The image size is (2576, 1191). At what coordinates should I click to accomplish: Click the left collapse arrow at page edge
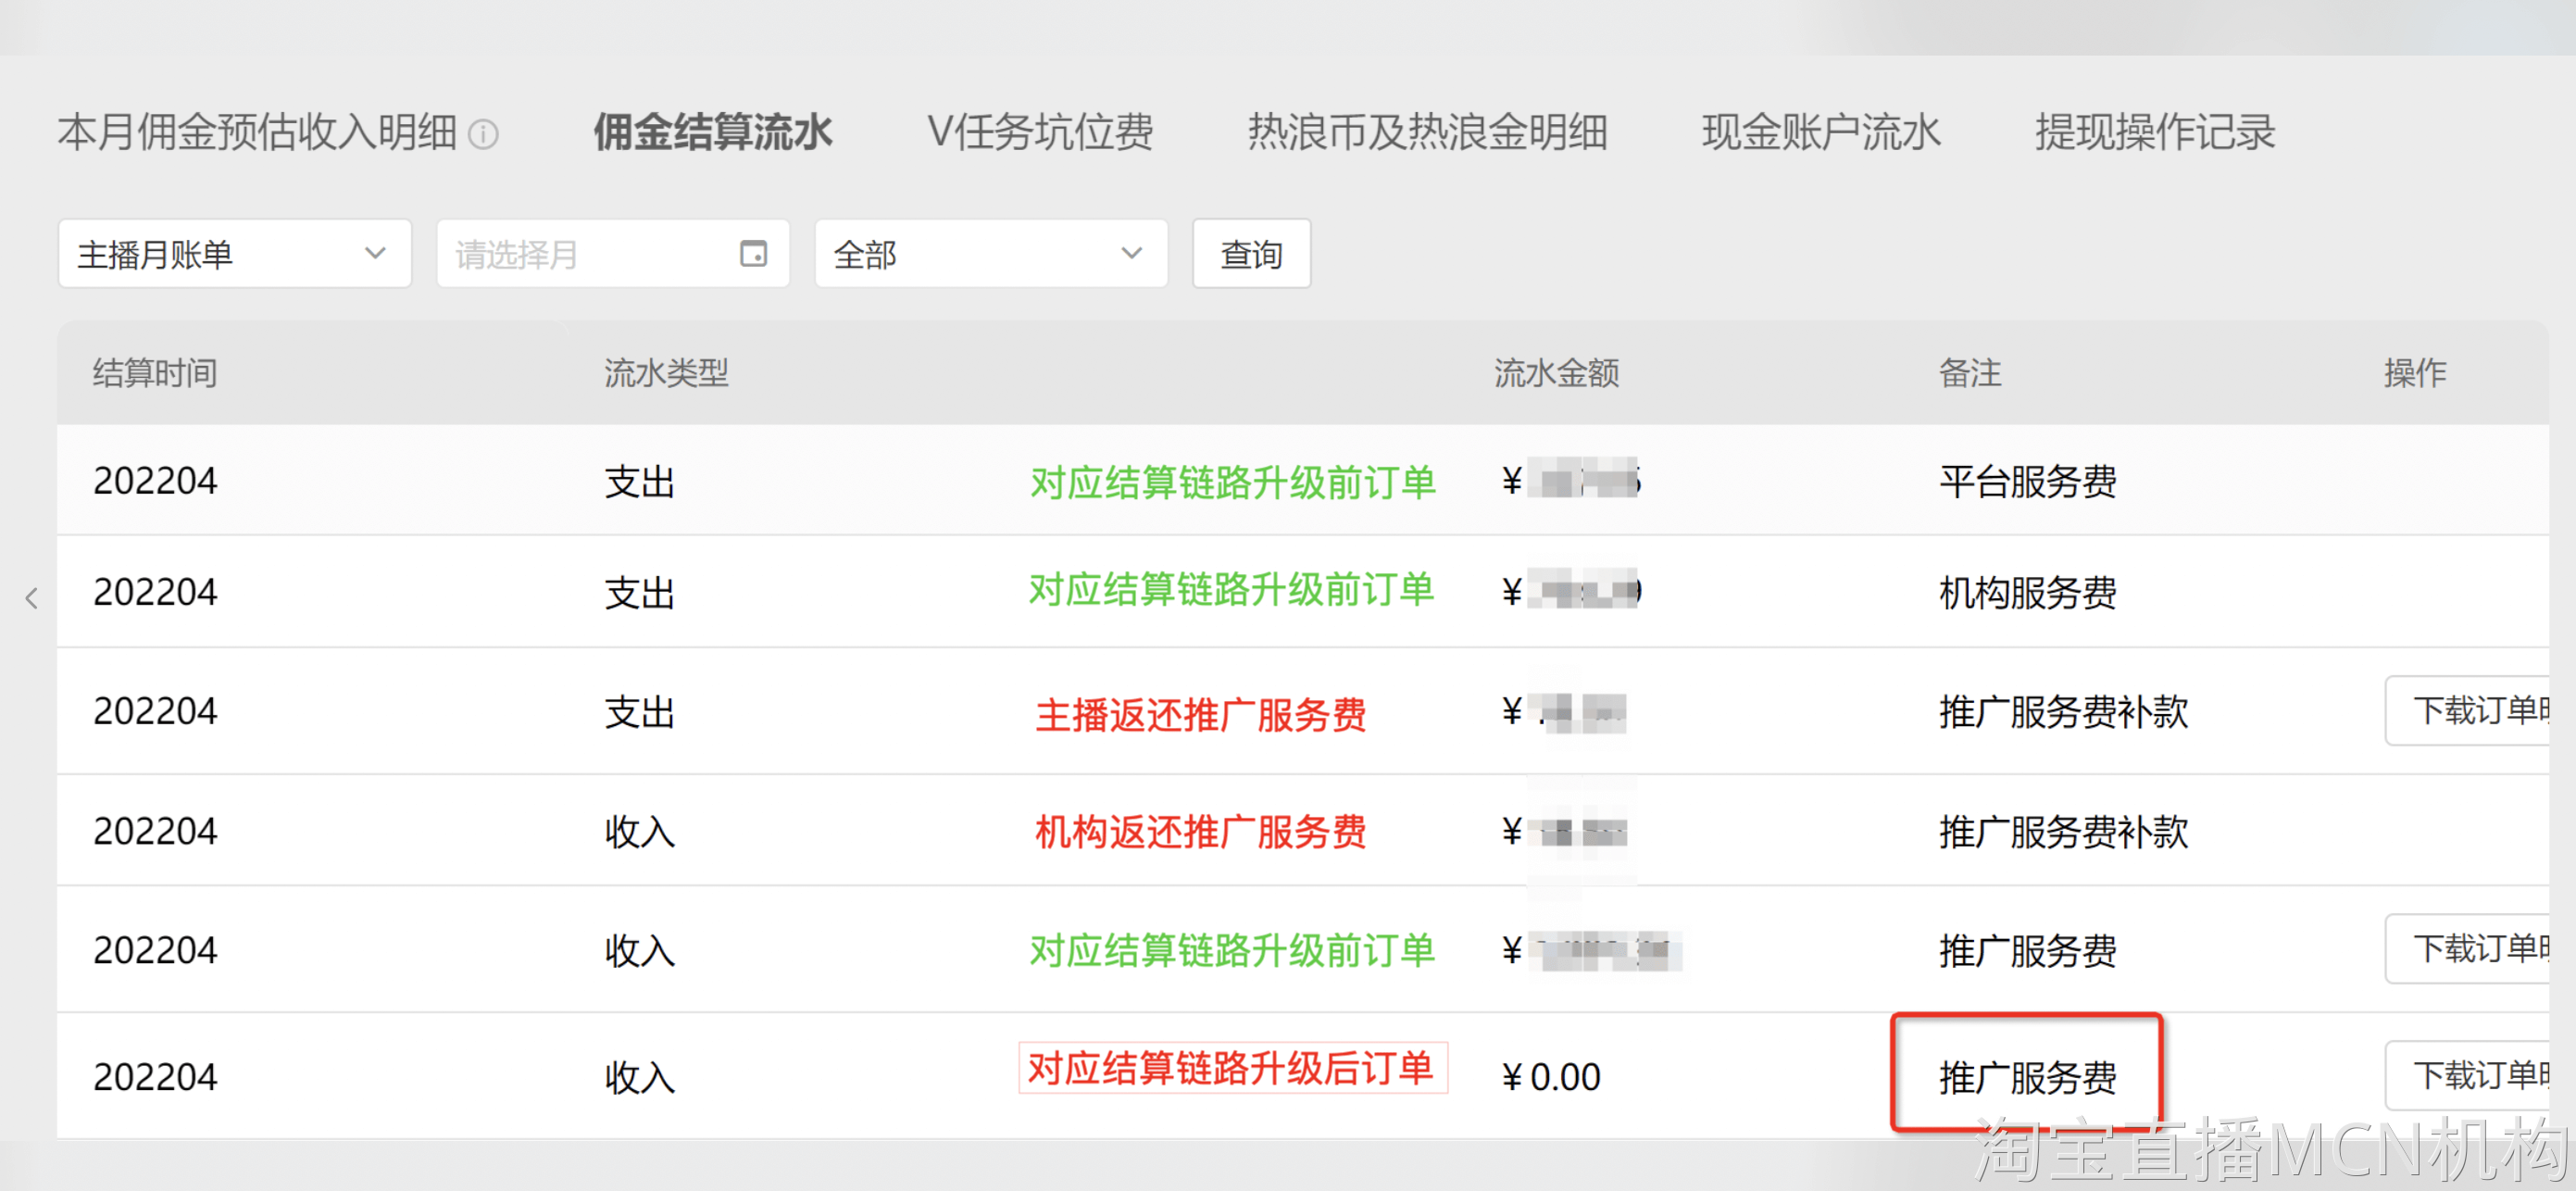[x=32, y=598]
